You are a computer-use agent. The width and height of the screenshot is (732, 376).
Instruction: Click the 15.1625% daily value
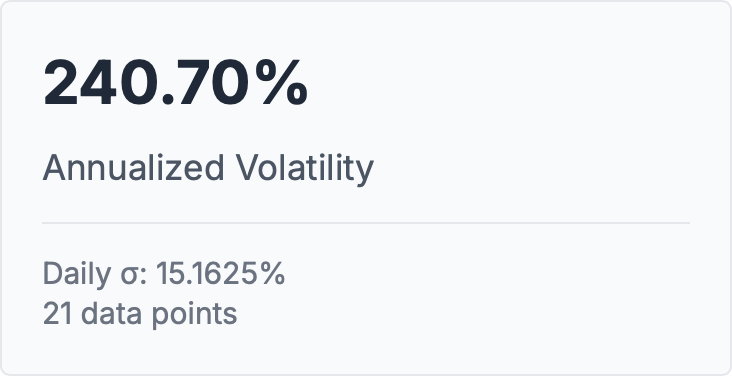click(x=220, y=273)
